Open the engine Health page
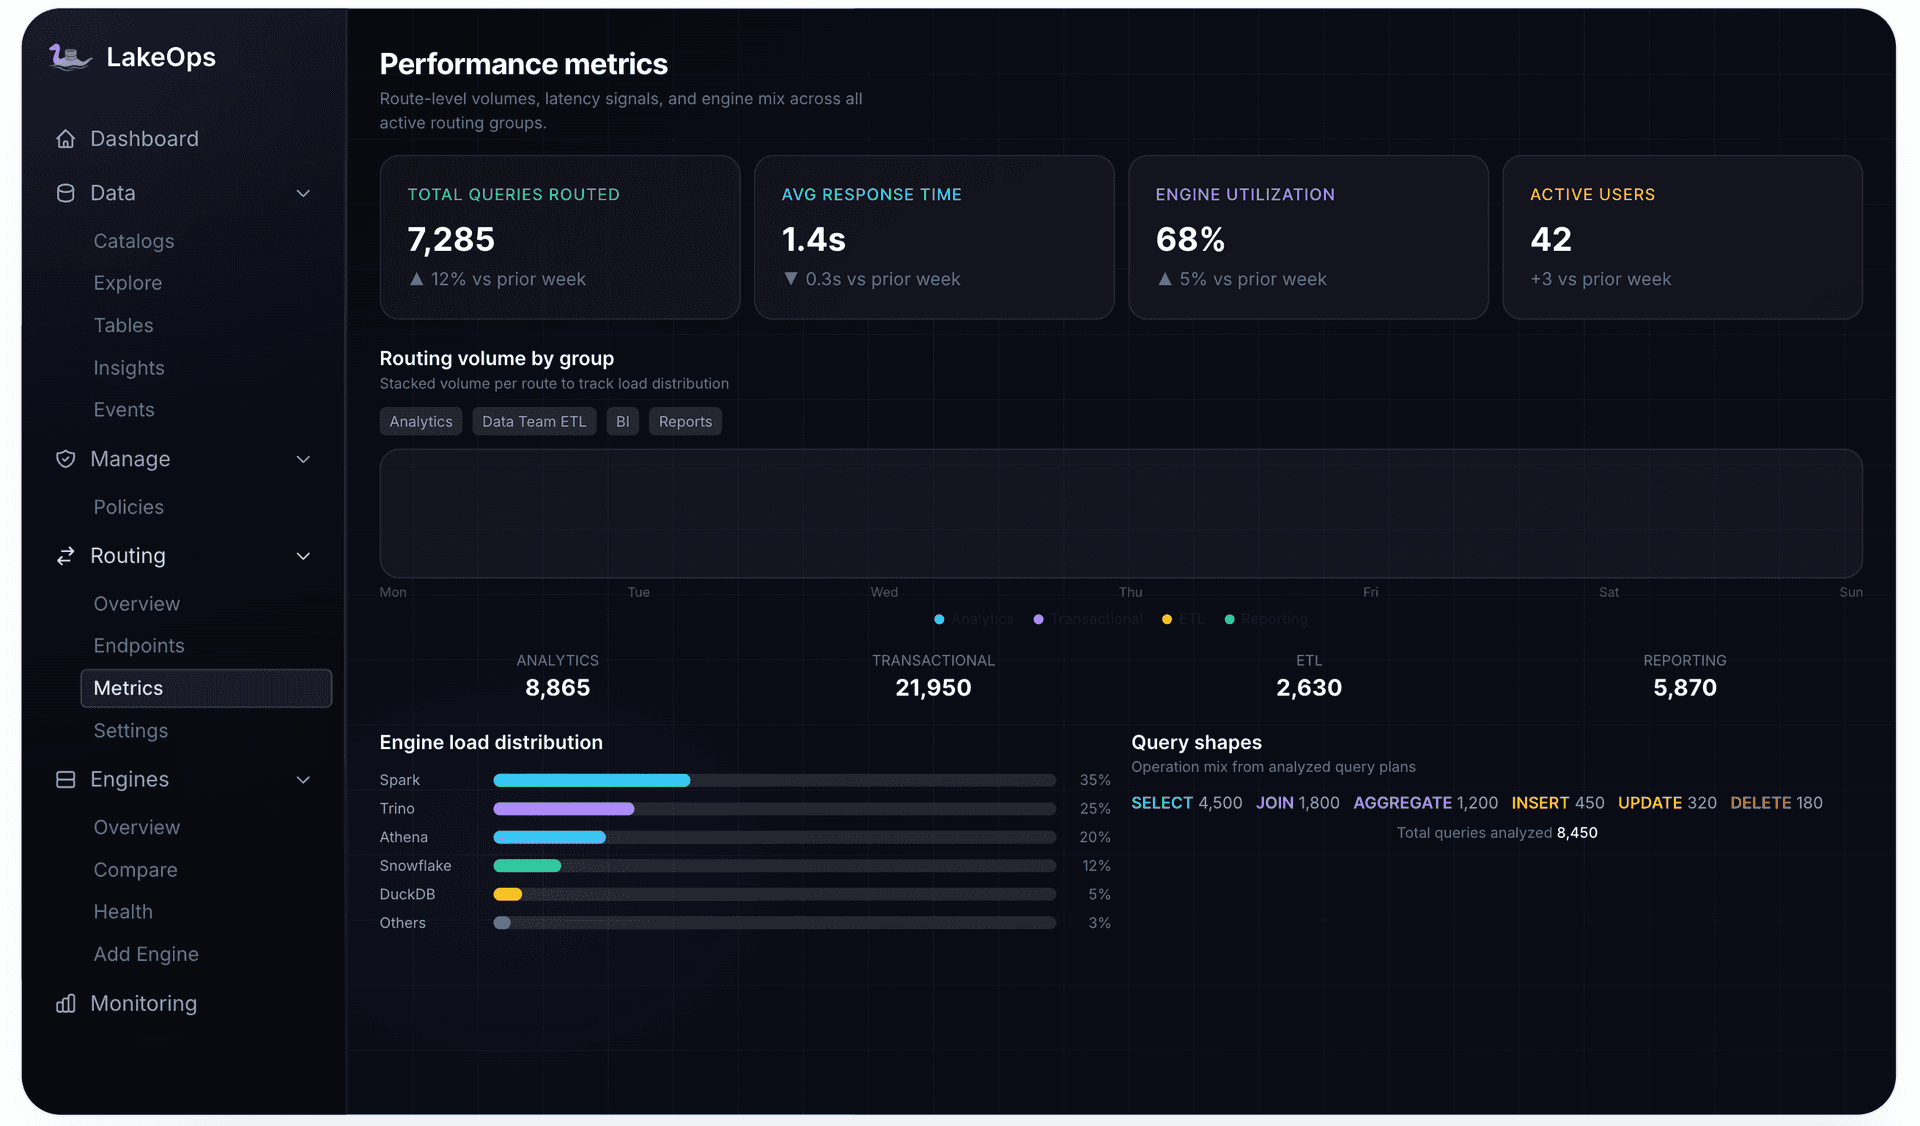 click(x=123, y=912)
